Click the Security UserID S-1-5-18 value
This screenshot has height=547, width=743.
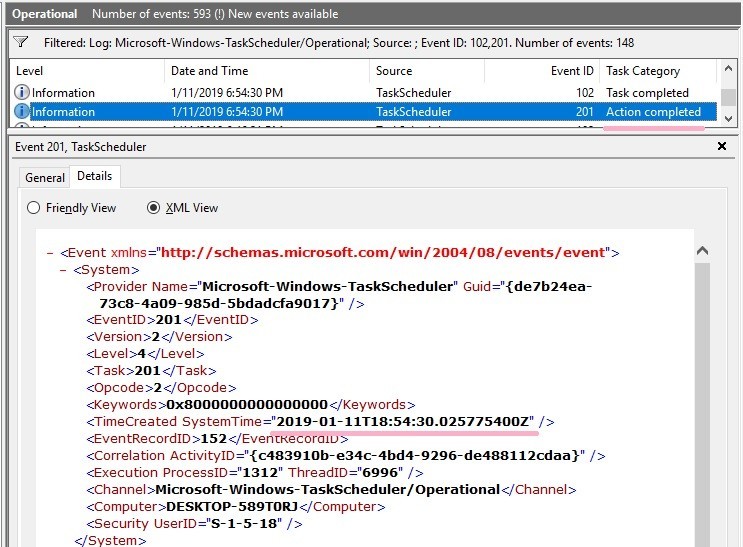tap(242, 523)
